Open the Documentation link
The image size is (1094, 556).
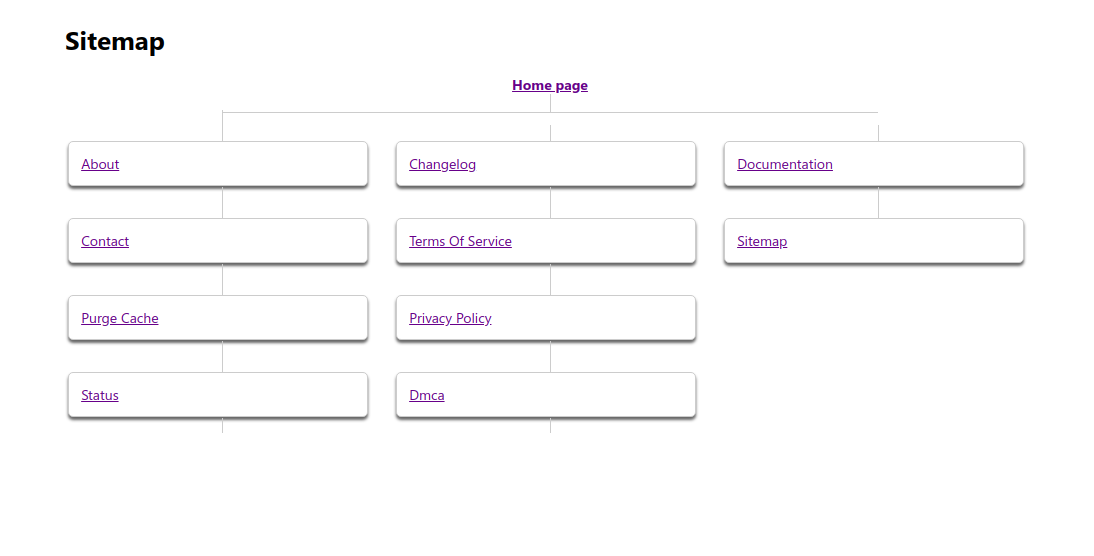[x=785, y=165]
